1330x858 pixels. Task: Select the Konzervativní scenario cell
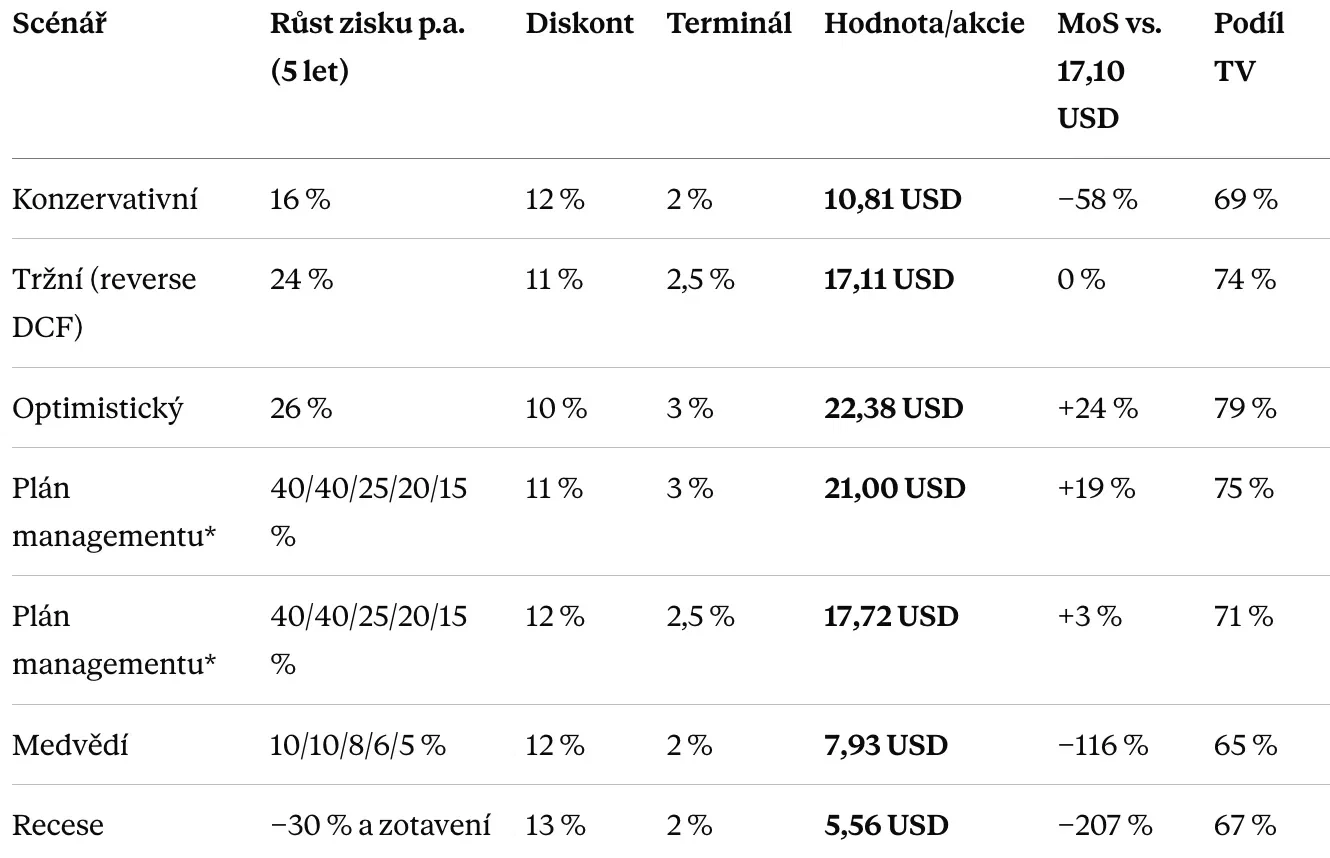pyautogui.click(x=105, y=199)
